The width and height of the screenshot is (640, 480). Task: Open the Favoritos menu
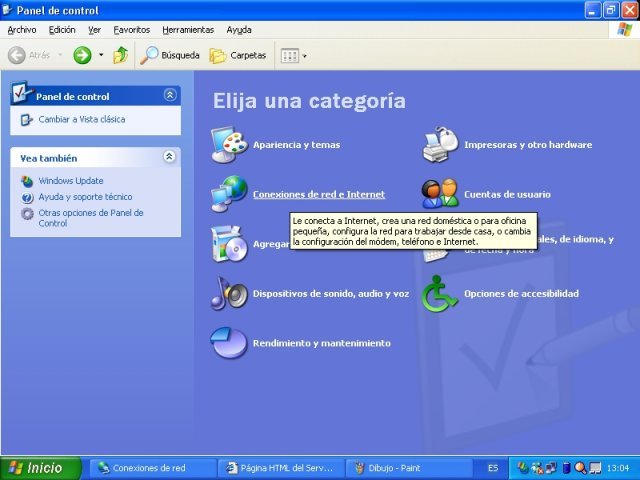tap(132, 30)
